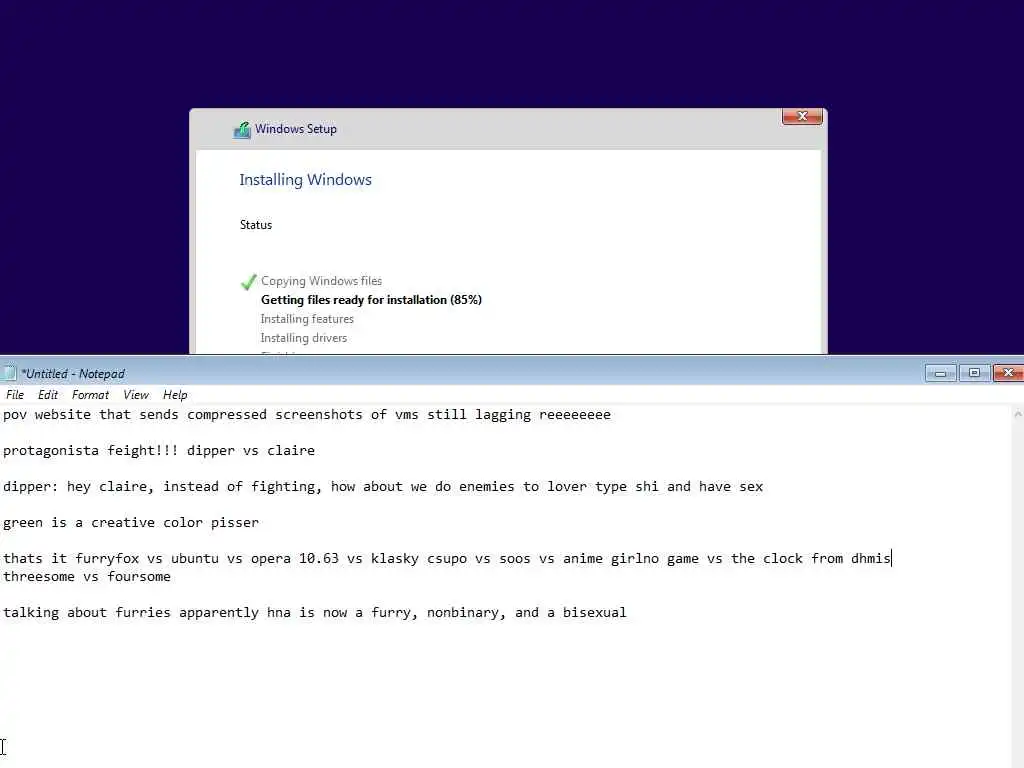Click the Windows Setup icon in title bar
1024x768 pixels.
coord(242,129)
